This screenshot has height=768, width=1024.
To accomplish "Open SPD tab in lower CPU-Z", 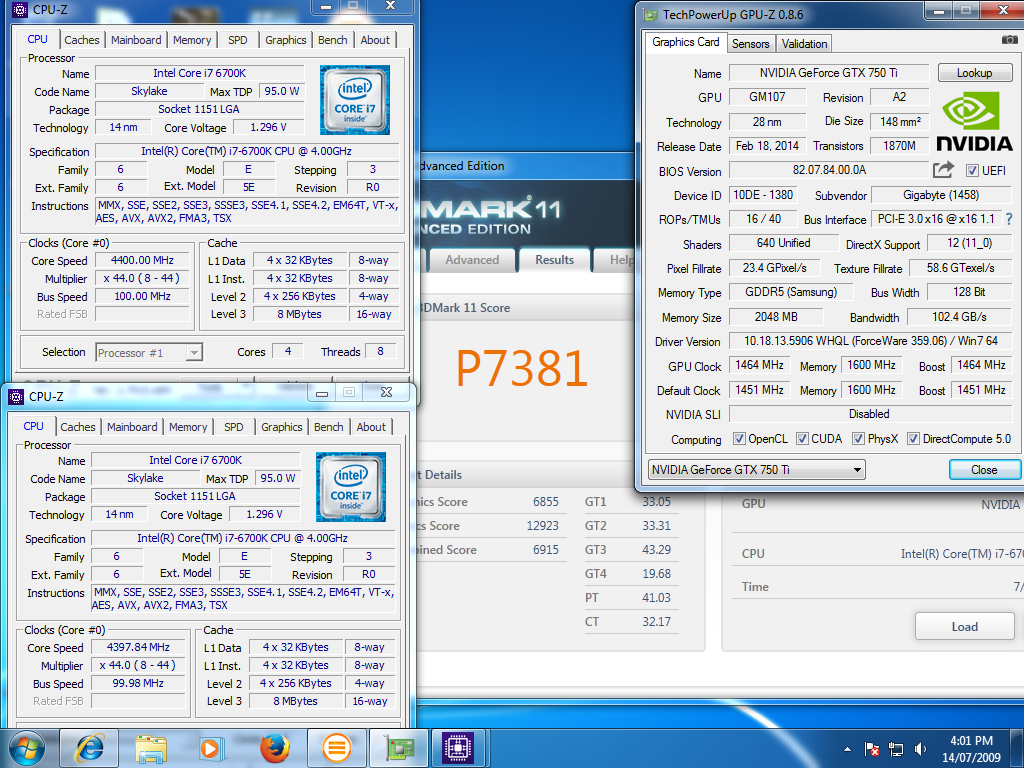I will point(234,426).
